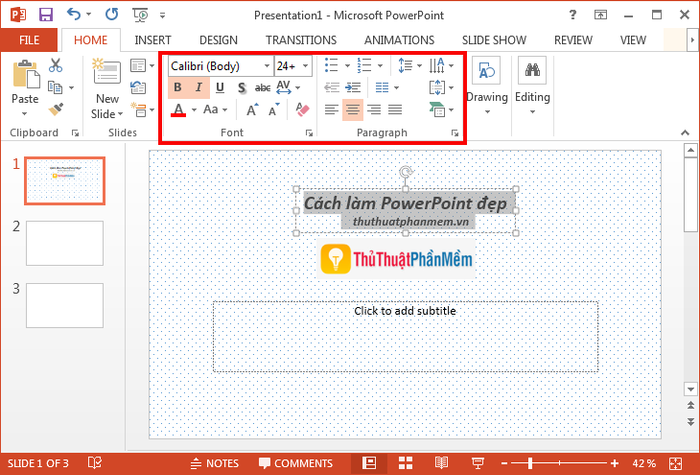Add a New Slide using the slide icon
The width and height of the screenshot is (700, 475).
tap(107, 71)
